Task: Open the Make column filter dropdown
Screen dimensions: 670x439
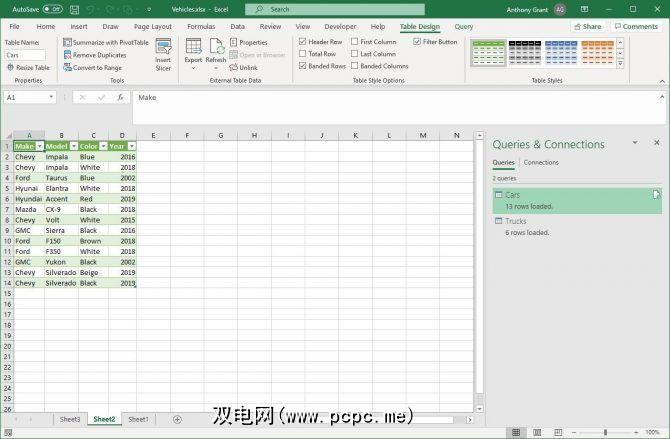Action: (x=41, y=146)
